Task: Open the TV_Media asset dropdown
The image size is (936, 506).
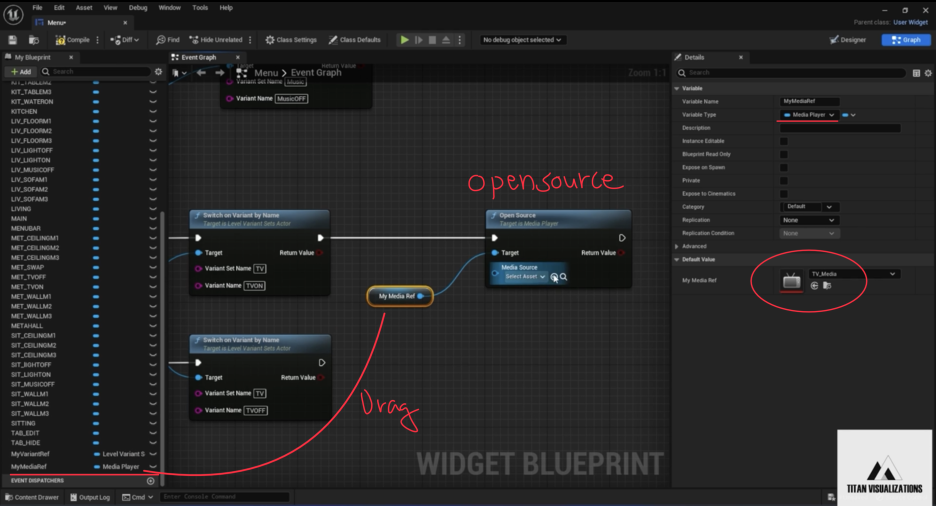Action: pos(854,274)
